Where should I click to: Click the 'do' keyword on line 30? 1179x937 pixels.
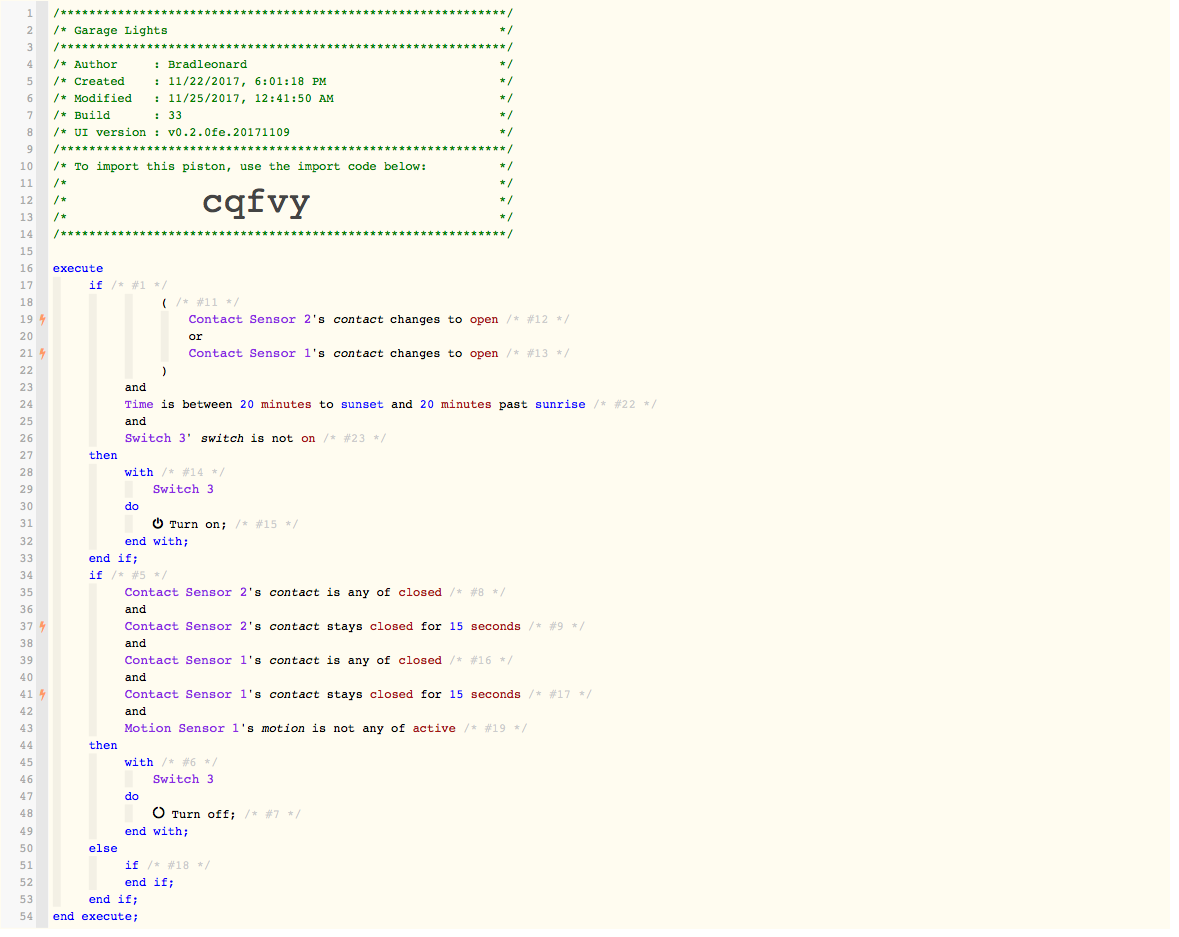pos(132,507)
